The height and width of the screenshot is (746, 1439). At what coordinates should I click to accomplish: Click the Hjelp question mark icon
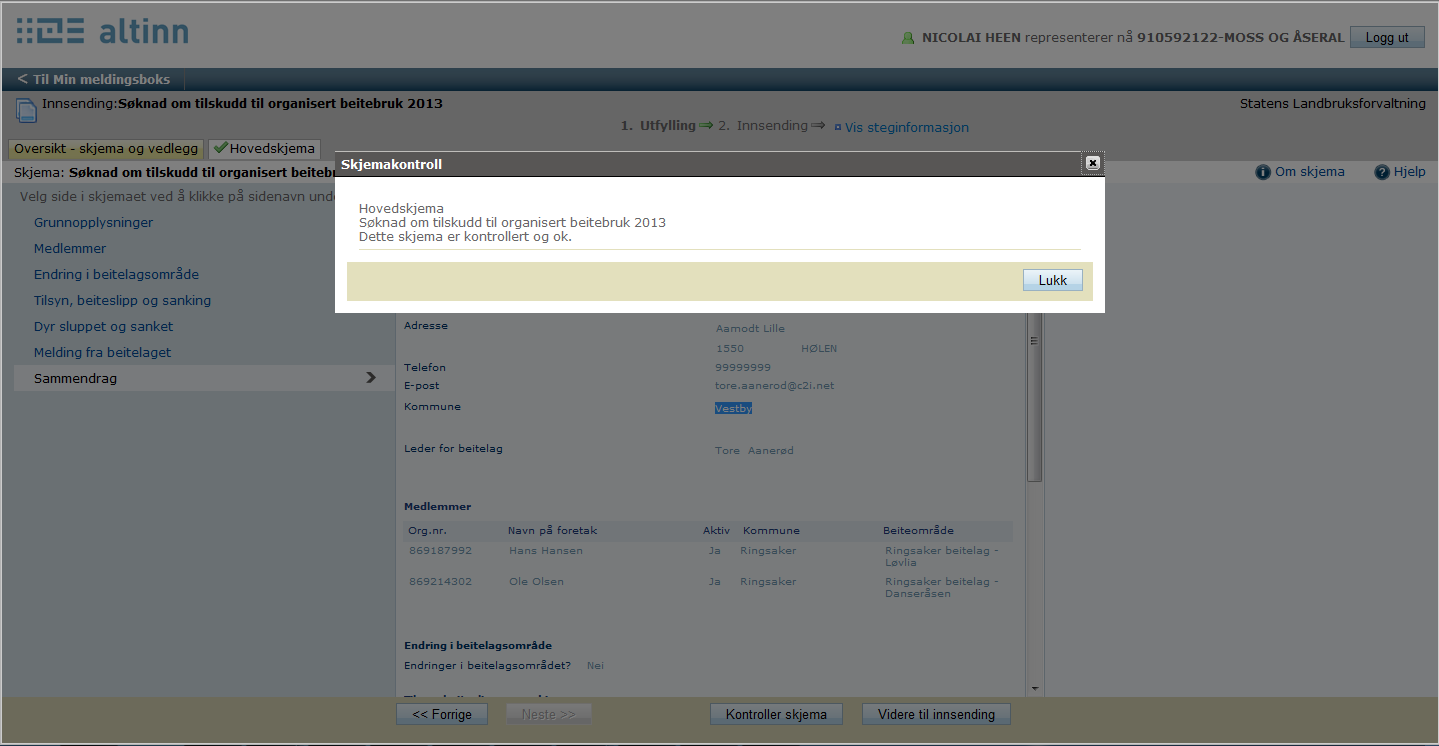1382,172
